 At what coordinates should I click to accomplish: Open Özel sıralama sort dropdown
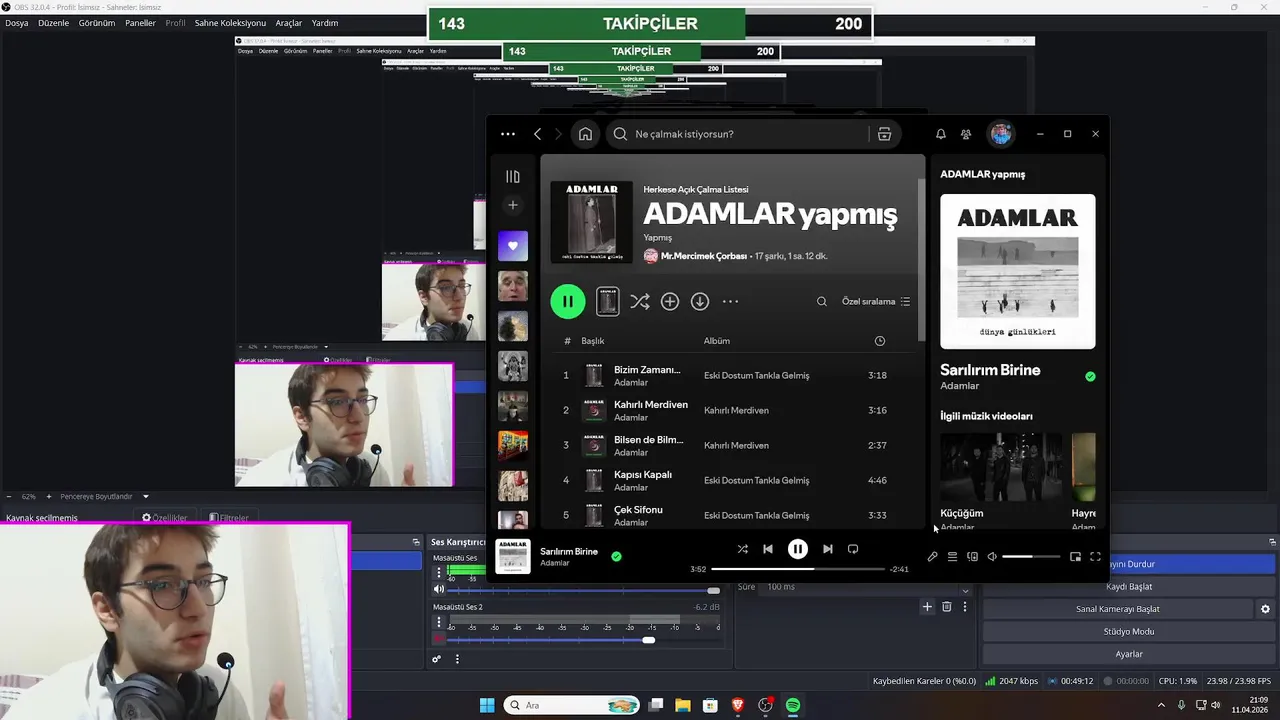(x=876, y=301)
